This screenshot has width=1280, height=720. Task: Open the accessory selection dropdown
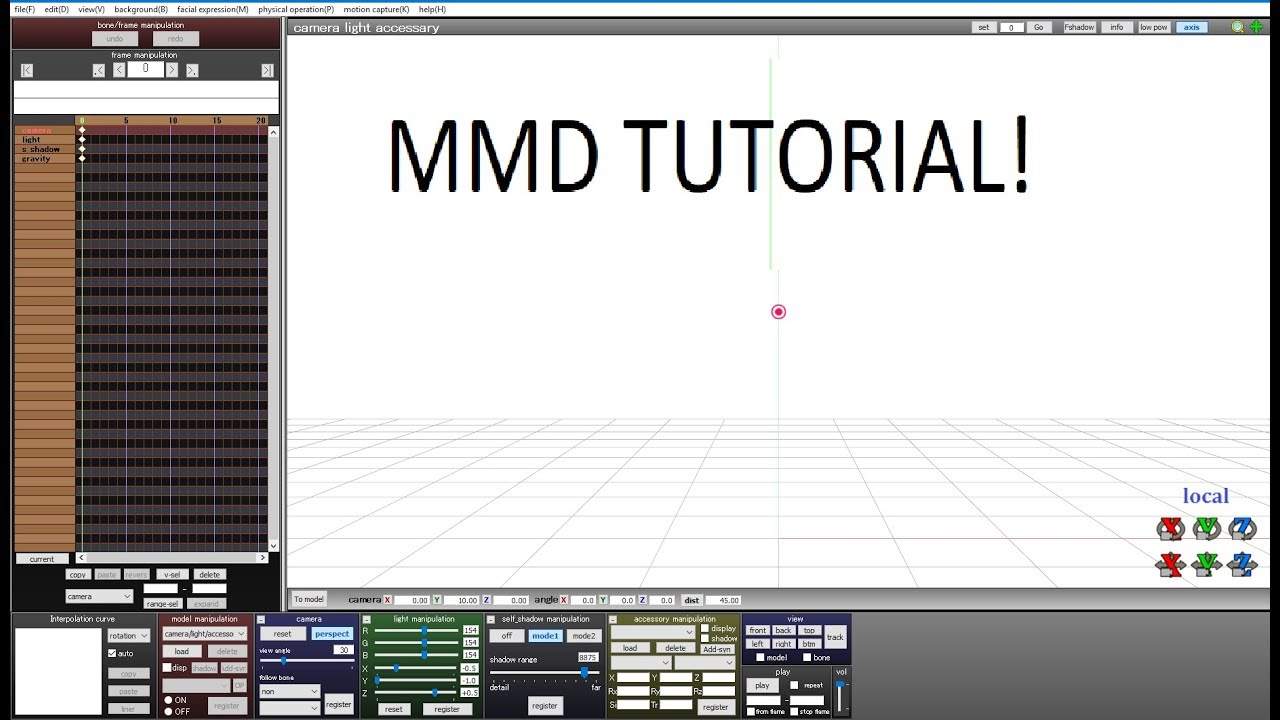[x=652, y=632]
